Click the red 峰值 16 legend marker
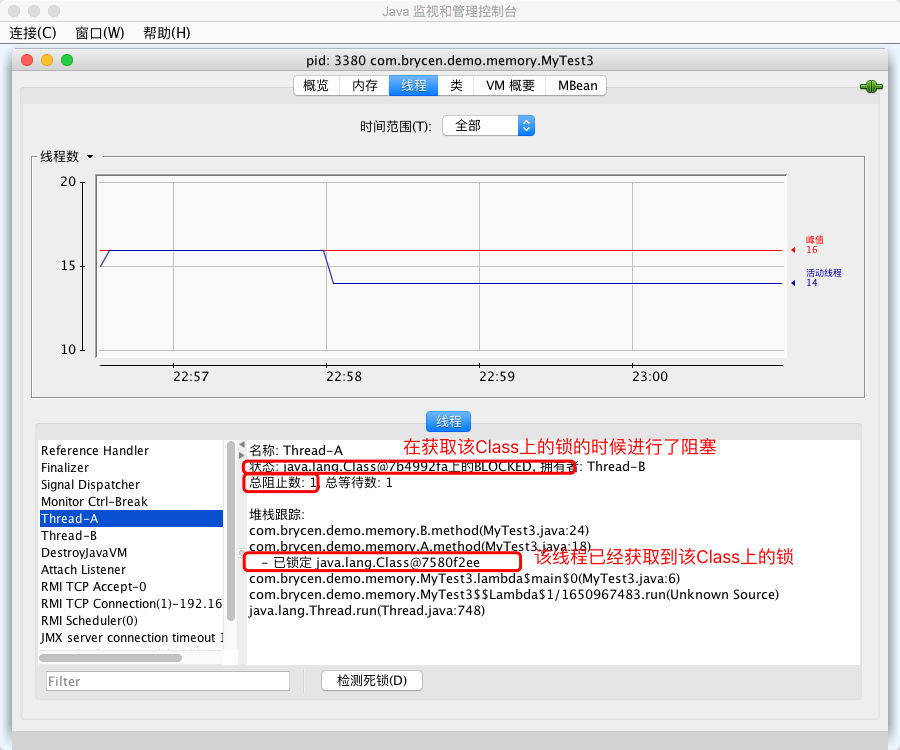The height and width of the screenshot is (750, 900). coord(809,245)
